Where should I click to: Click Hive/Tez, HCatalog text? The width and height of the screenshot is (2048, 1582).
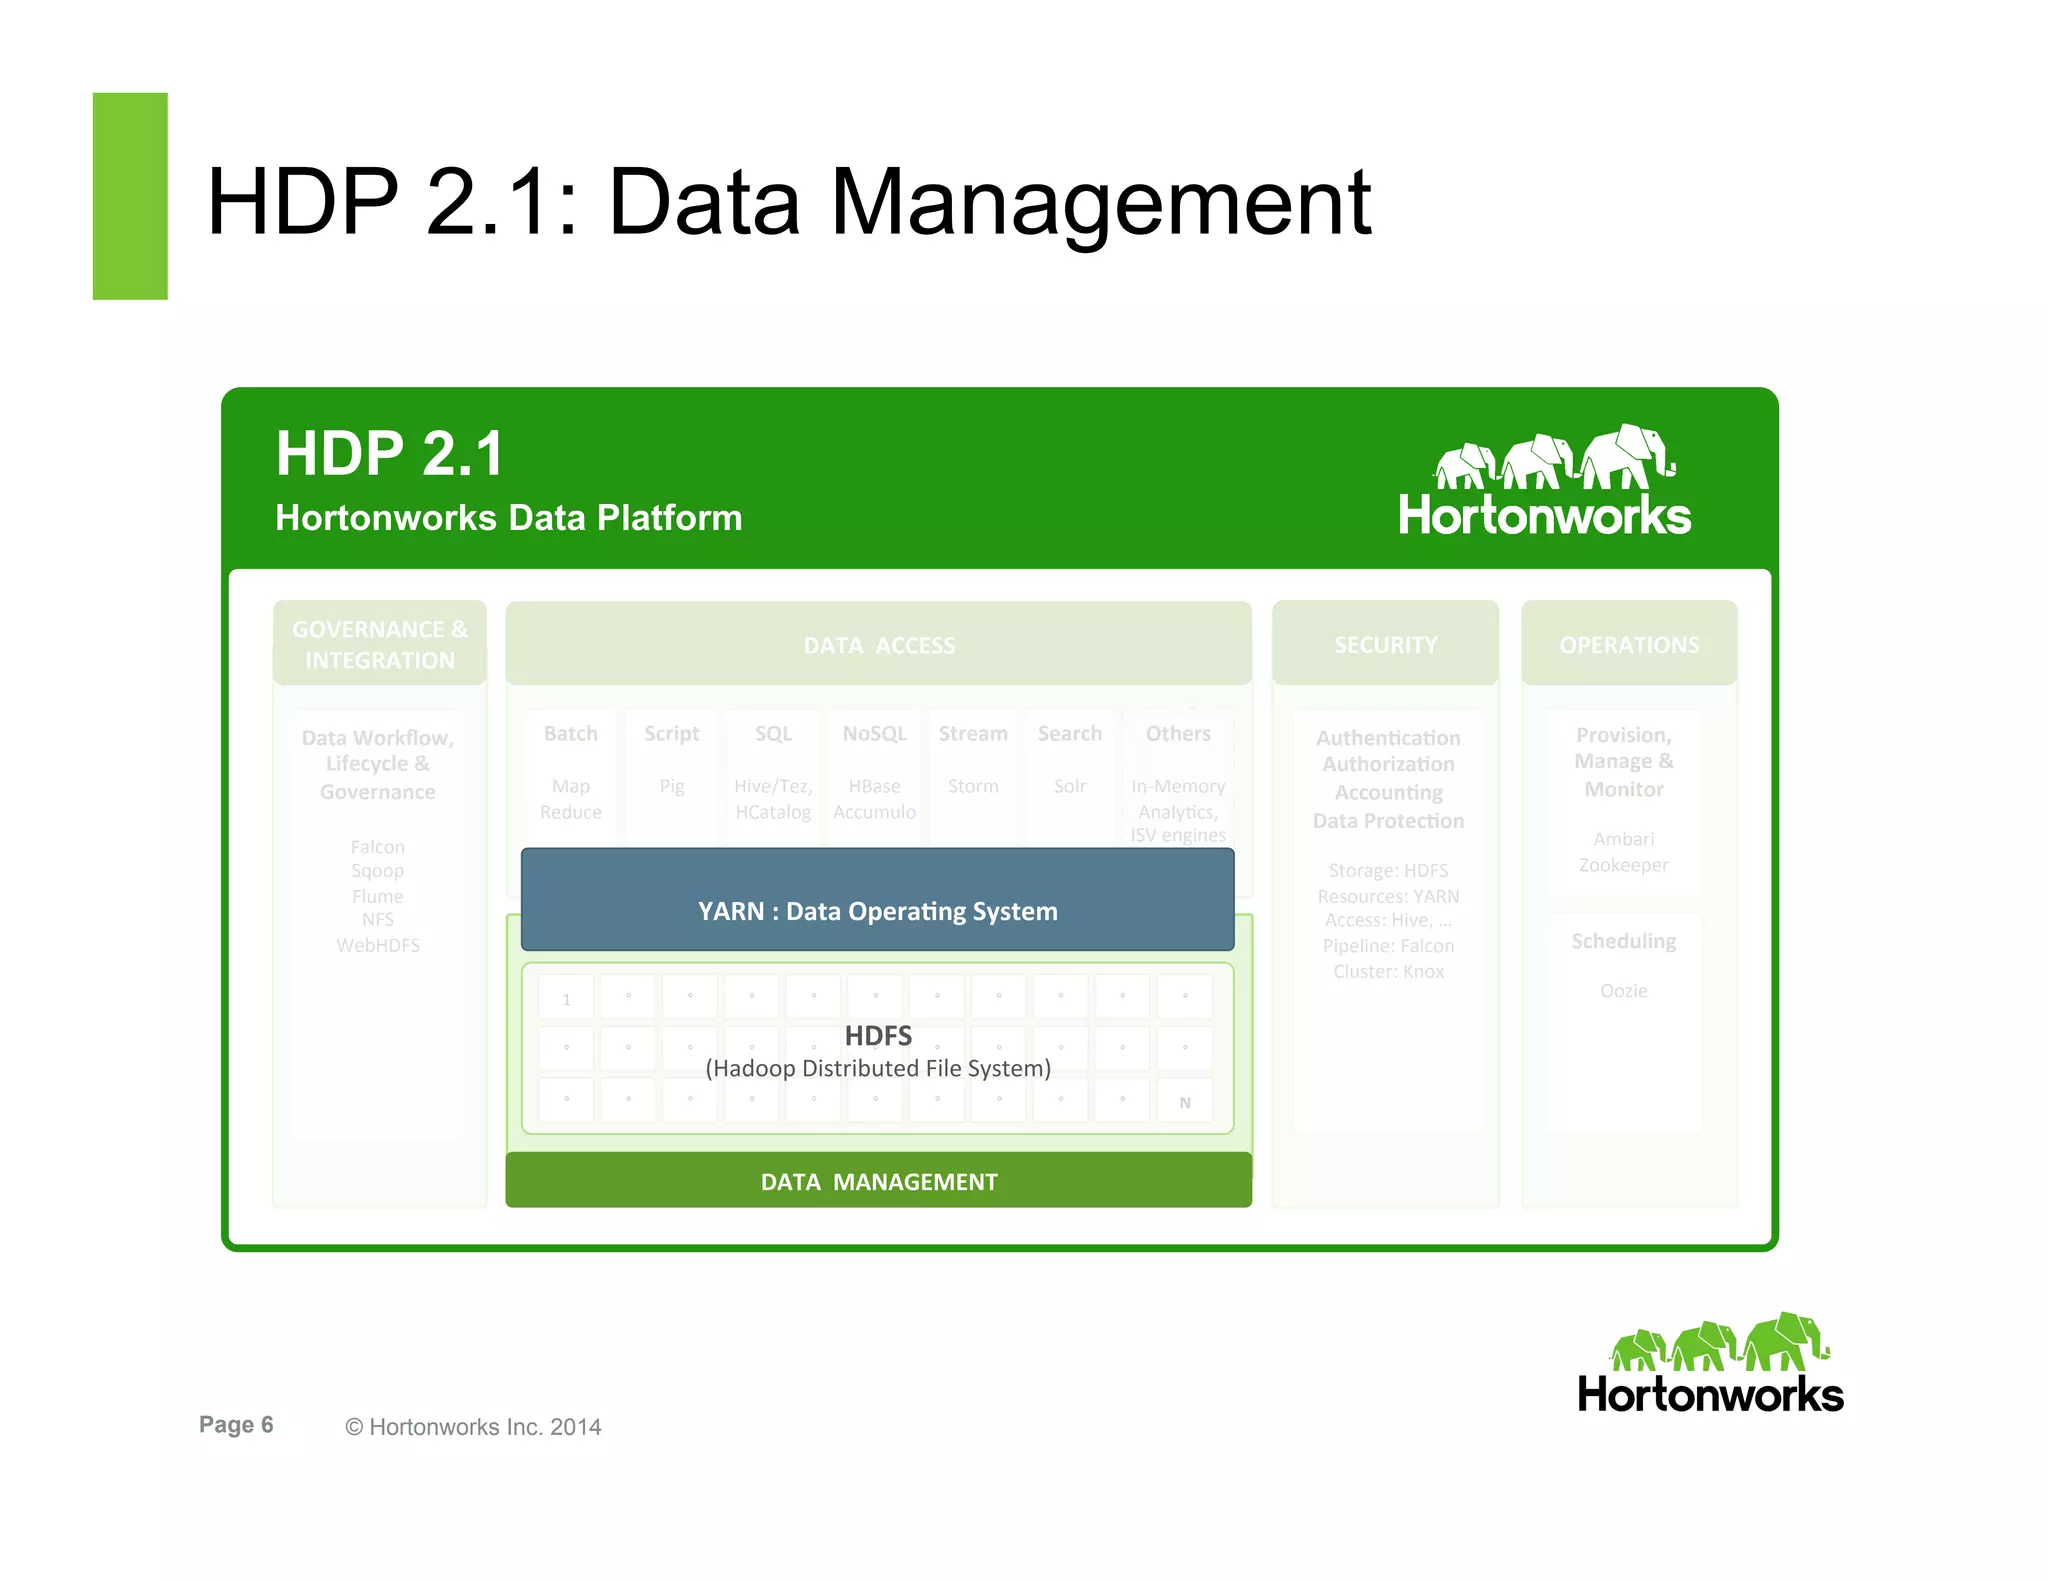coord(773,799)
